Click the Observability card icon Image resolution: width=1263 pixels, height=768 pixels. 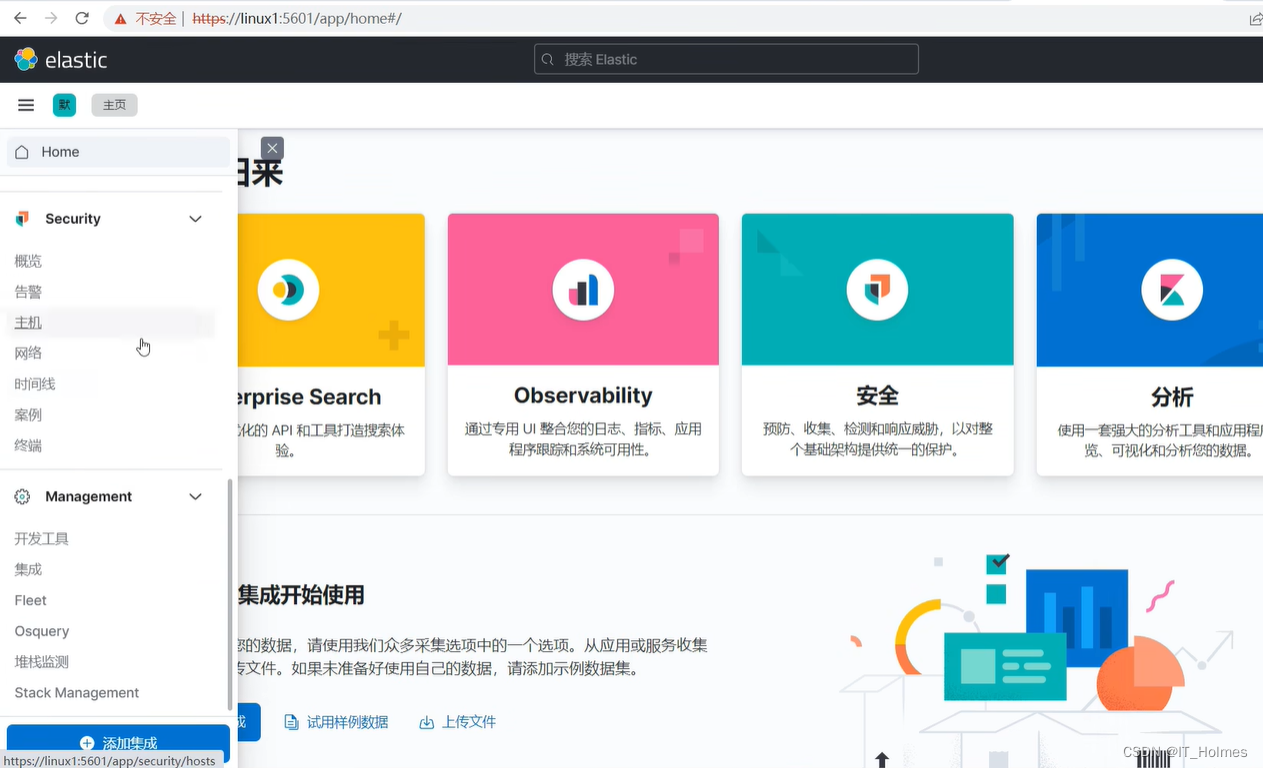pos(583,290)
